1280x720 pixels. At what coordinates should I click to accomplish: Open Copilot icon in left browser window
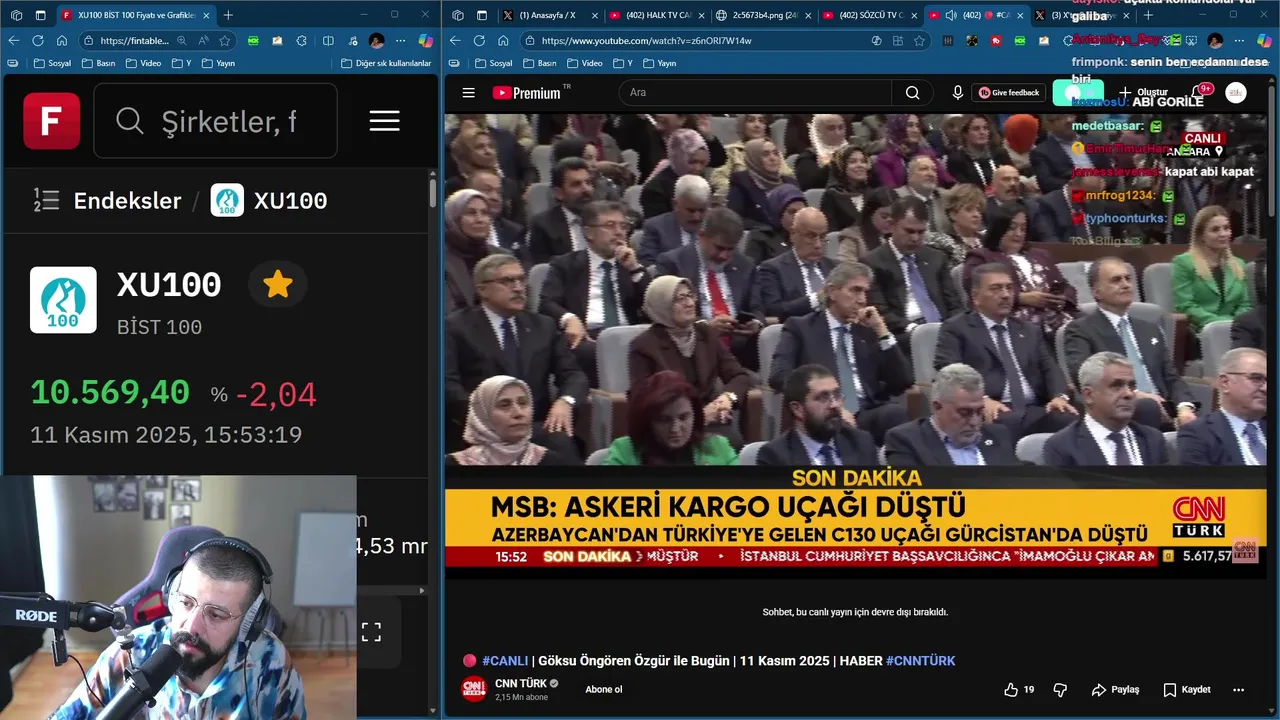coord(426,41)
